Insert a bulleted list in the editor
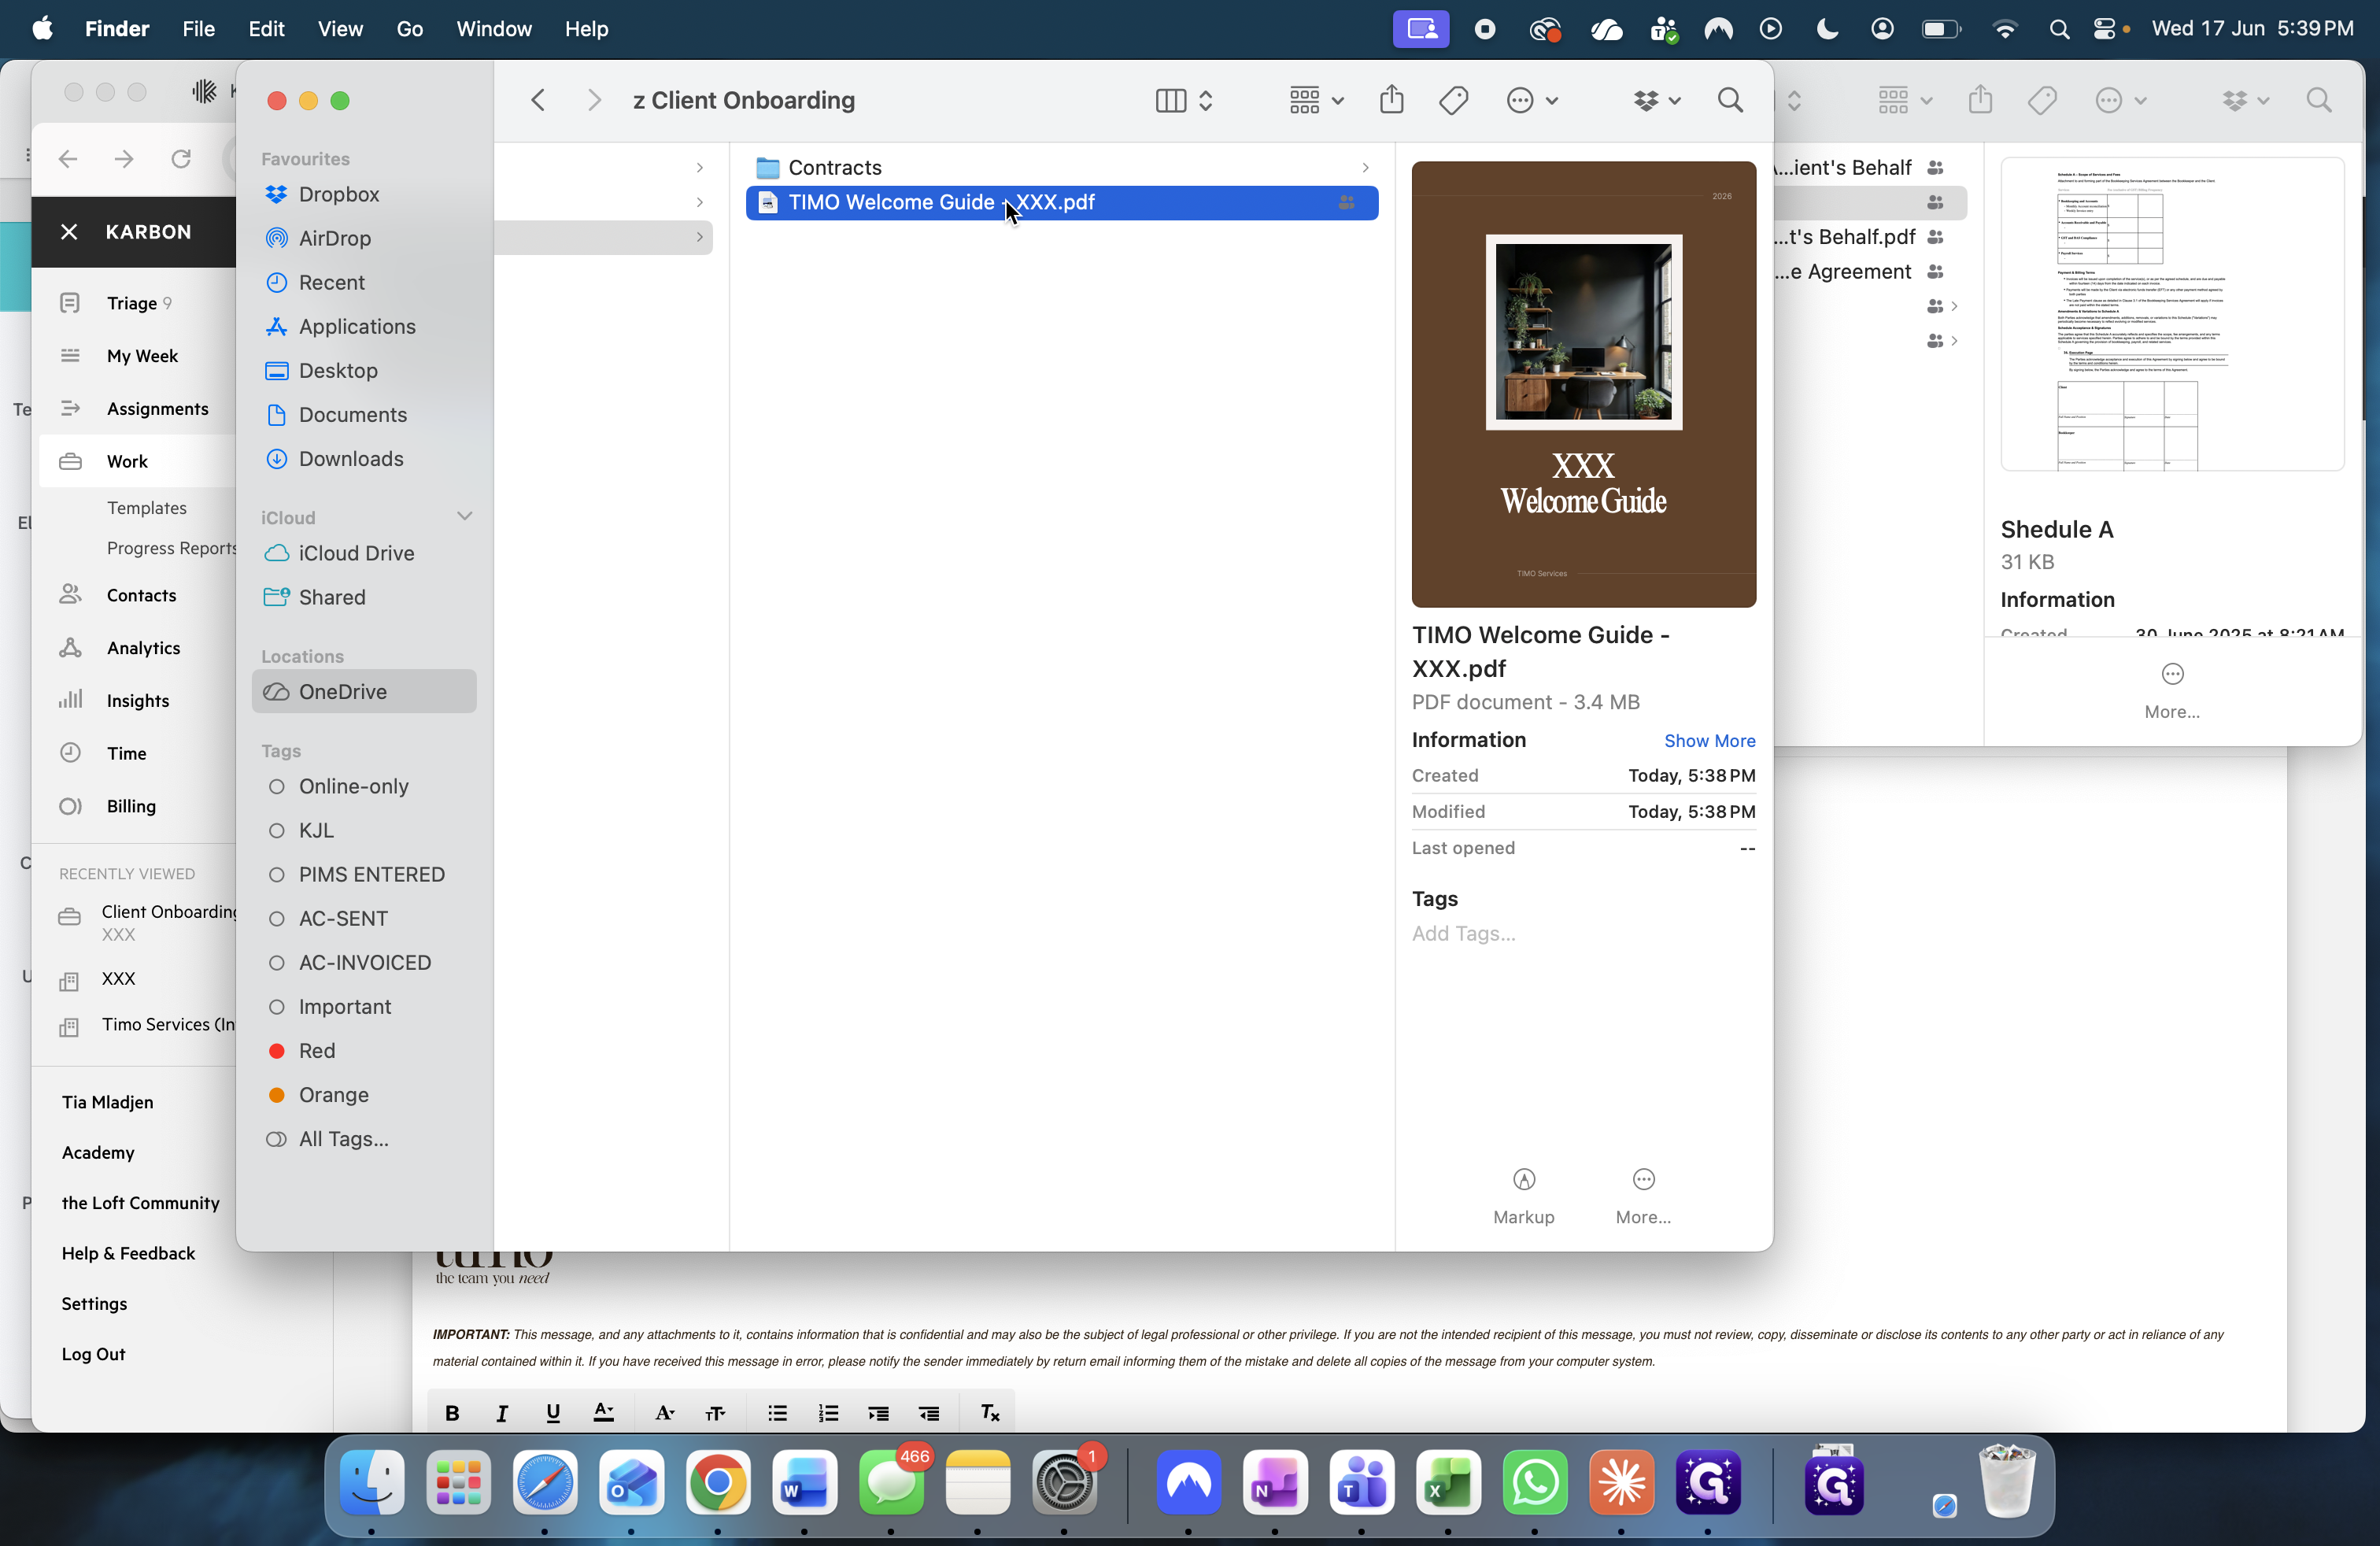 (x=777, y=1412)
